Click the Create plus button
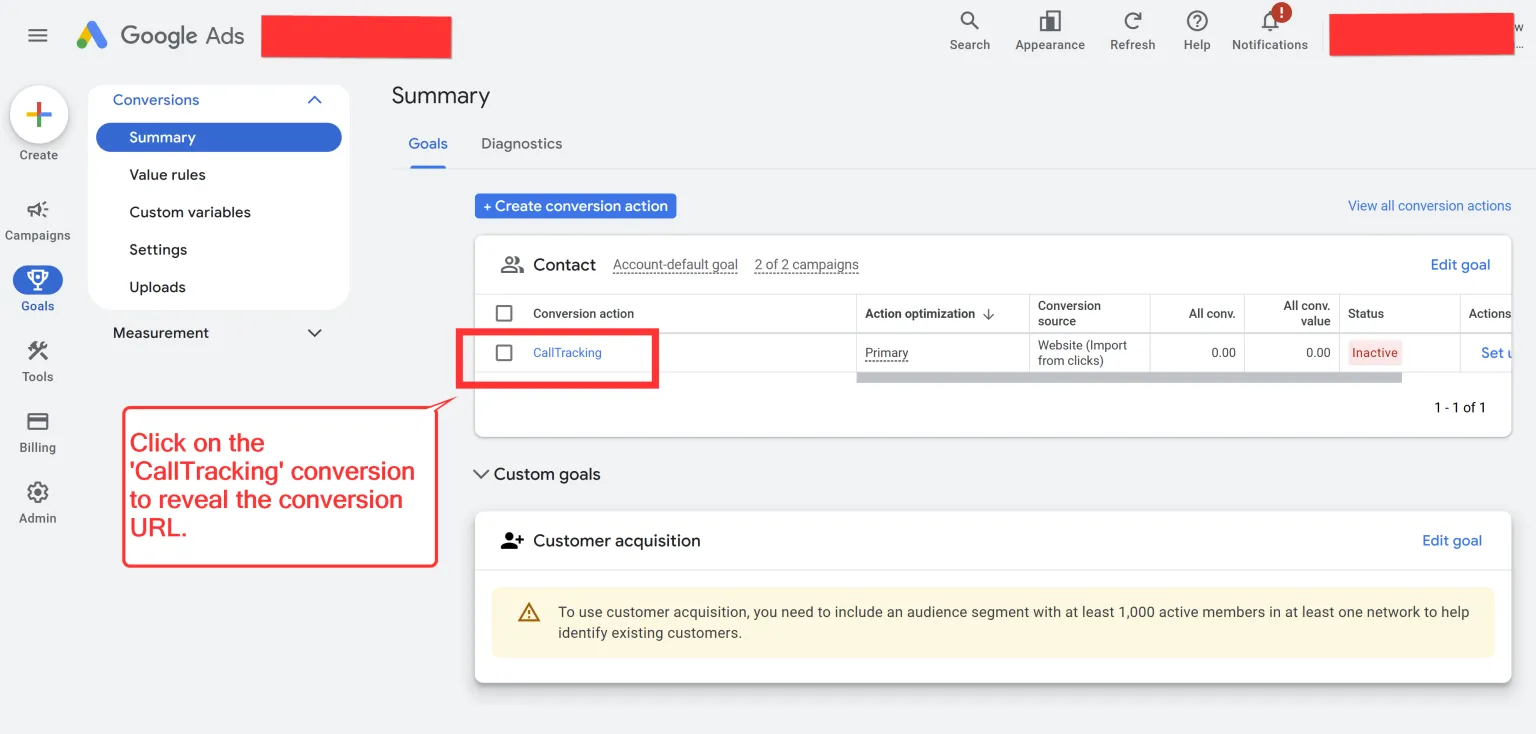Screen dimensions: 1536x734 click(39, 115)
